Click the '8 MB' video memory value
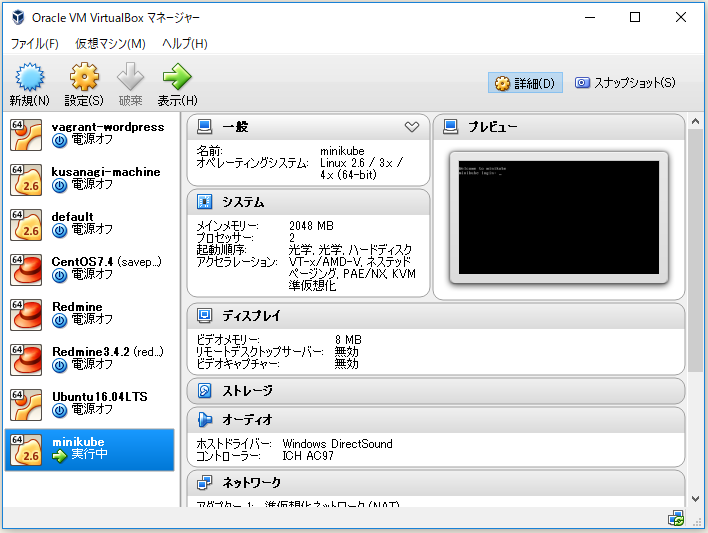This screenshot has width=708, height=533. (x=348, y=340)
